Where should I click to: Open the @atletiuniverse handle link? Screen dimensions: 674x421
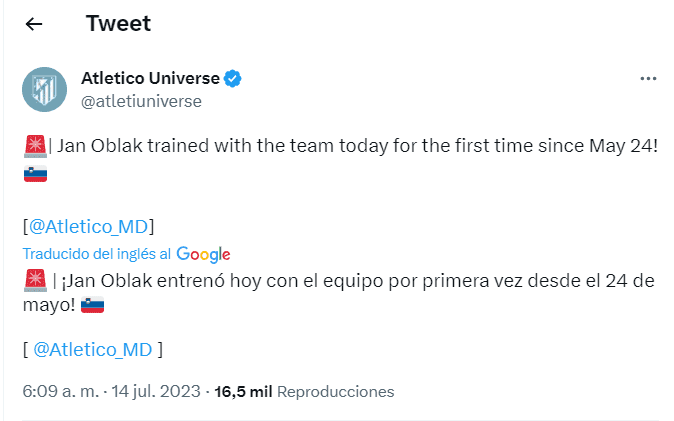[140, 101]
